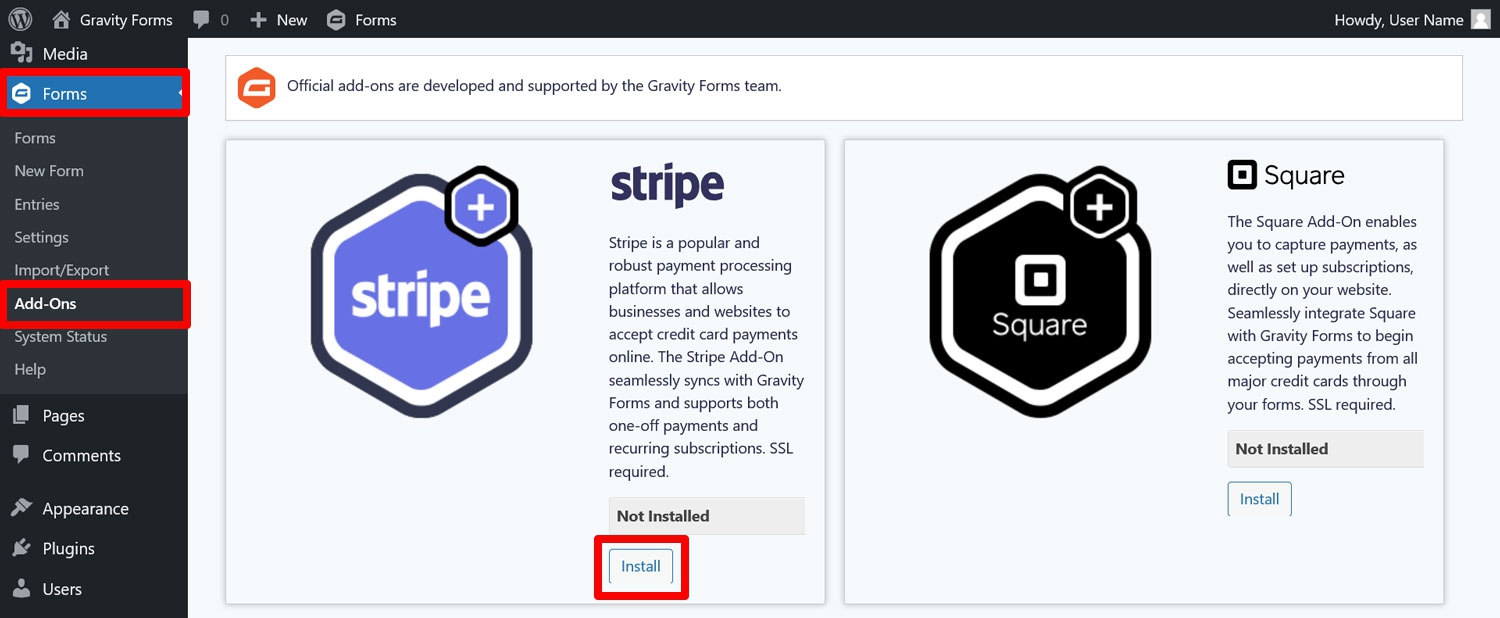Screen dimensions: 1500x618
Task: Click the Pages icon in sidebar
Action: click(21, 415)
